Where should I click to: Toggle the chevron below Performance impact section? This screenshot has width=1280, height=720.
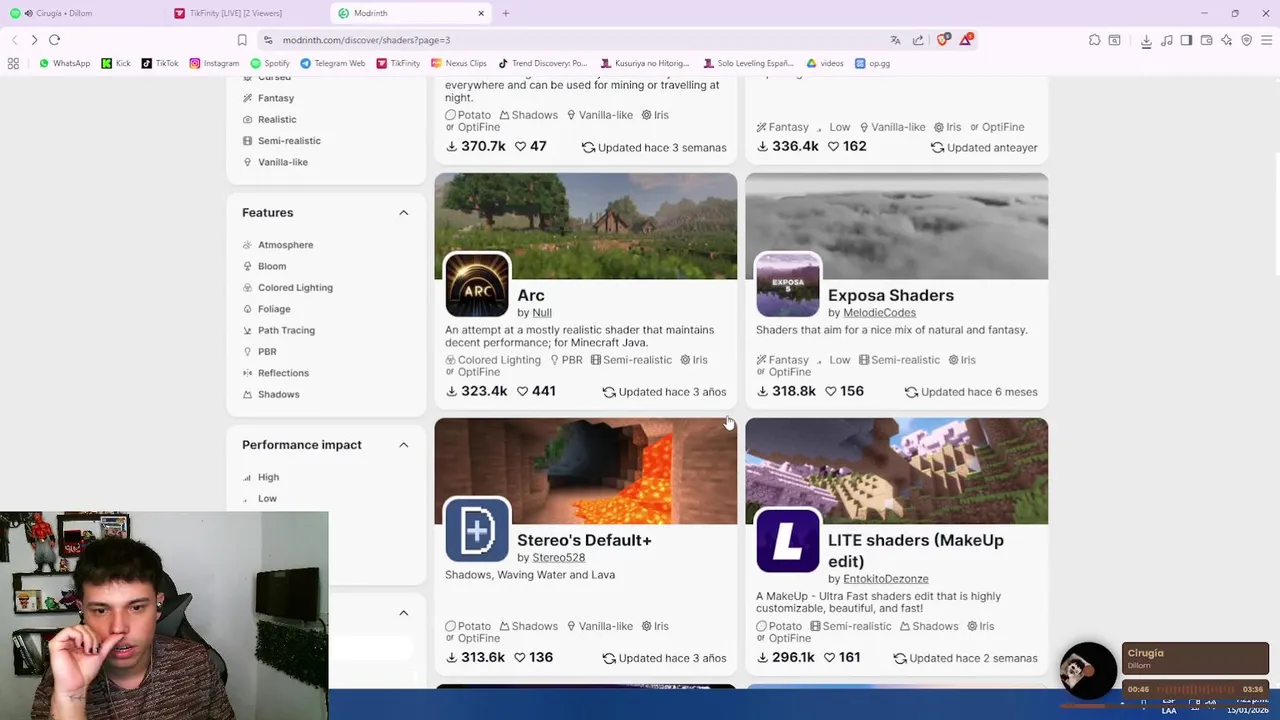404,613
